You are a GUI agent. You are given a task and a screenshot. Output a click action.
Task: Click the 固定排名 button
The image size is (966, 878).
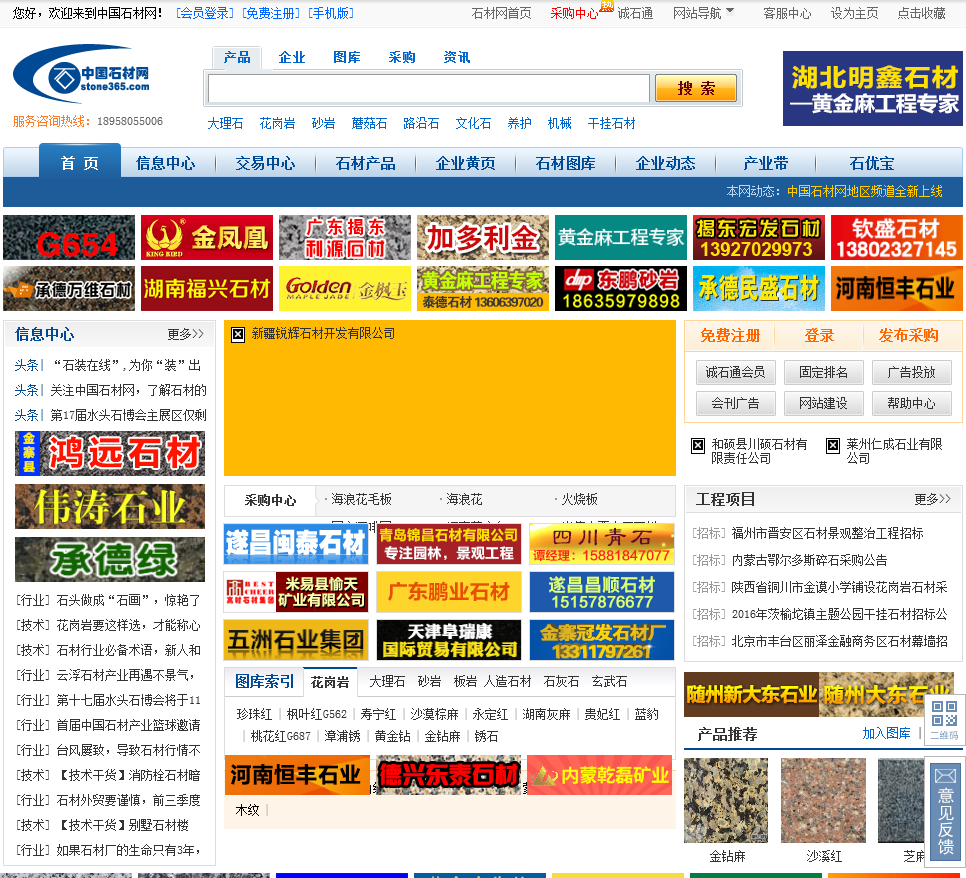[824, 372]
